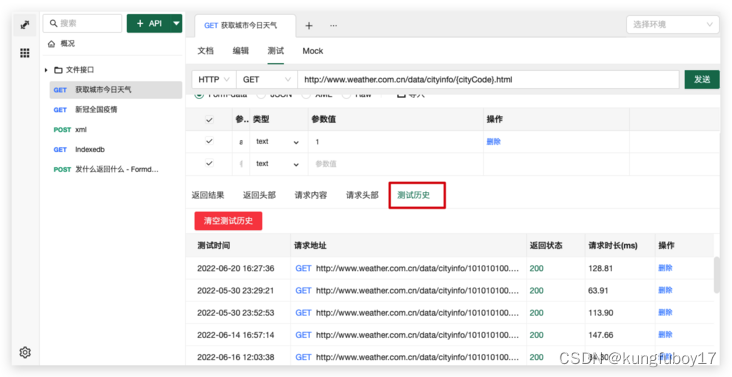Delete history record from 2022-05-30 23:29:21
This screenshot has width=732, height=377.
coord(665,290)
